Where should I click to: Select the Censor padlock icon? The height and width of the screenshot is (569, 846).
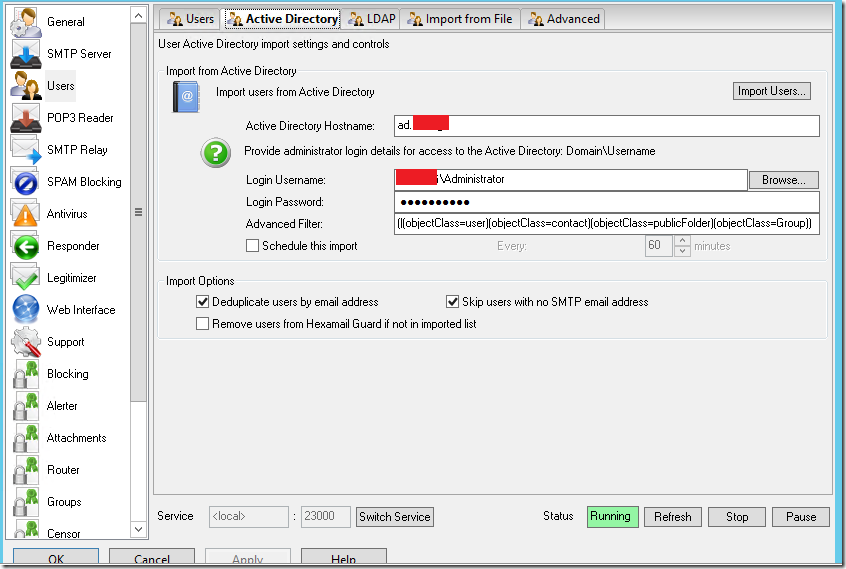(25, 529)
